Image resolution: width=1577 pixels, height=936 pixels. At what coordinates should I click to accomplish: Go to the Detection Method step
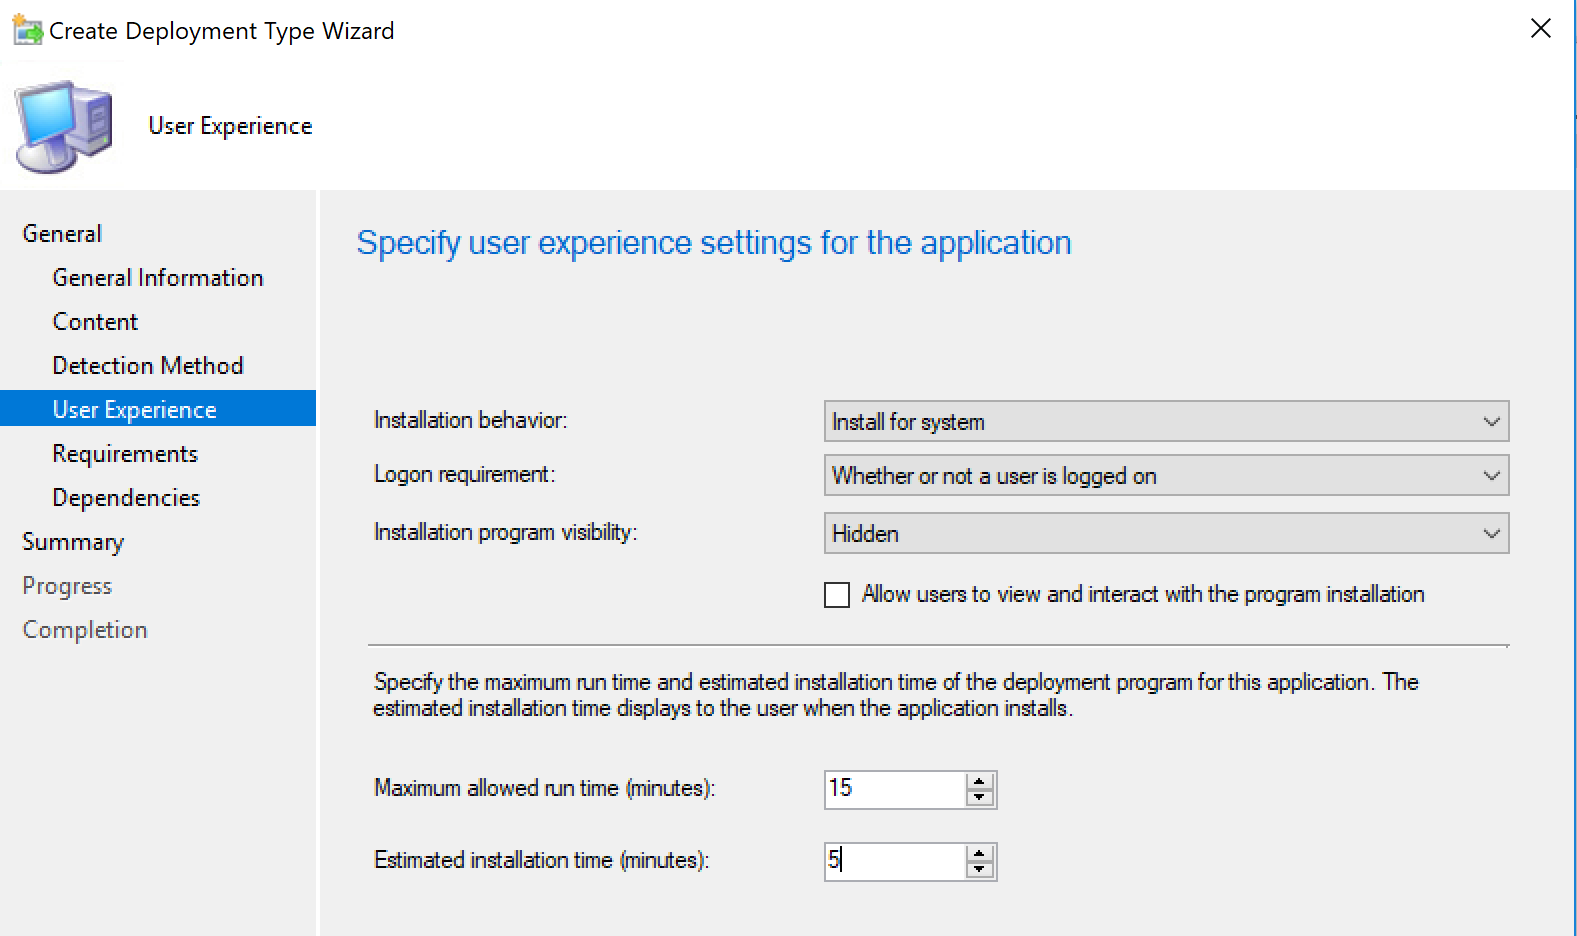(148, 366)
